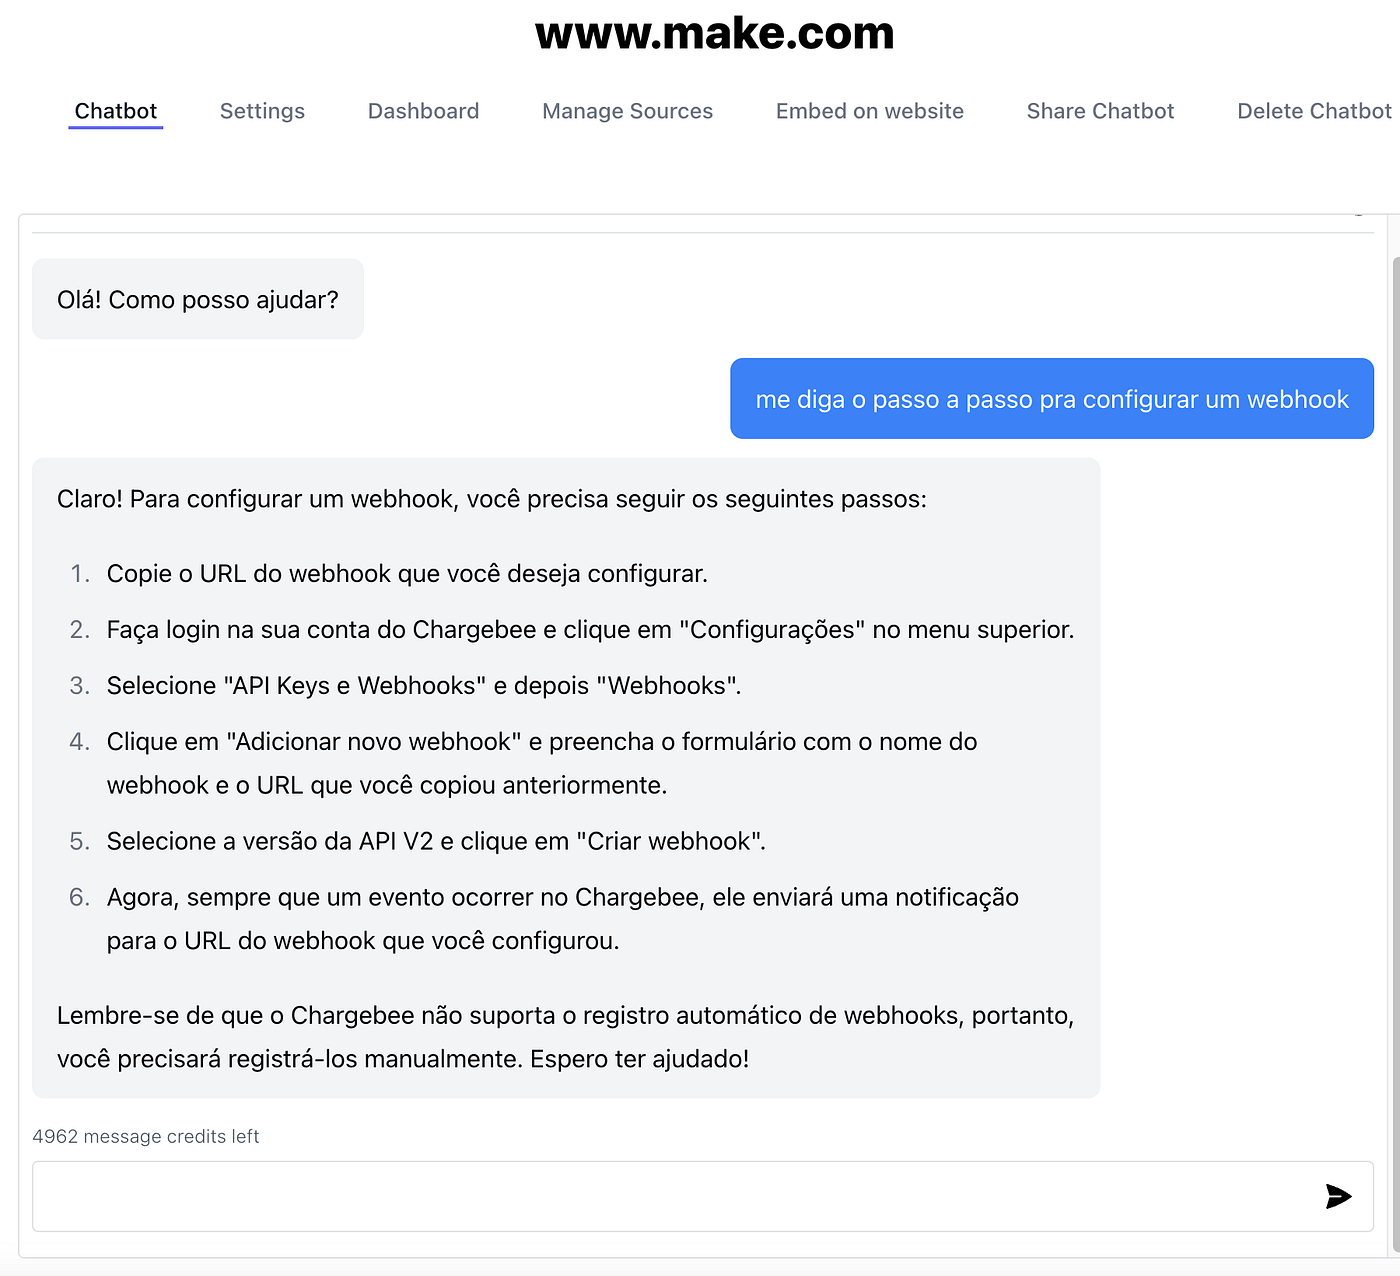
Task: Open the Manage Sources tab
Action: [628, 111]
